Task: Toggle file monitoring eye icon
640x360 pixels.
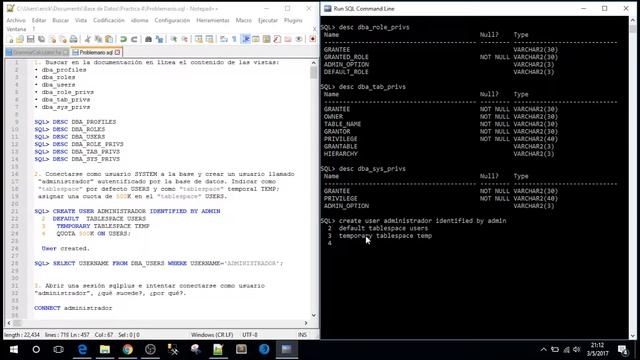Action: pyautogui.click(x=299, y=39)
